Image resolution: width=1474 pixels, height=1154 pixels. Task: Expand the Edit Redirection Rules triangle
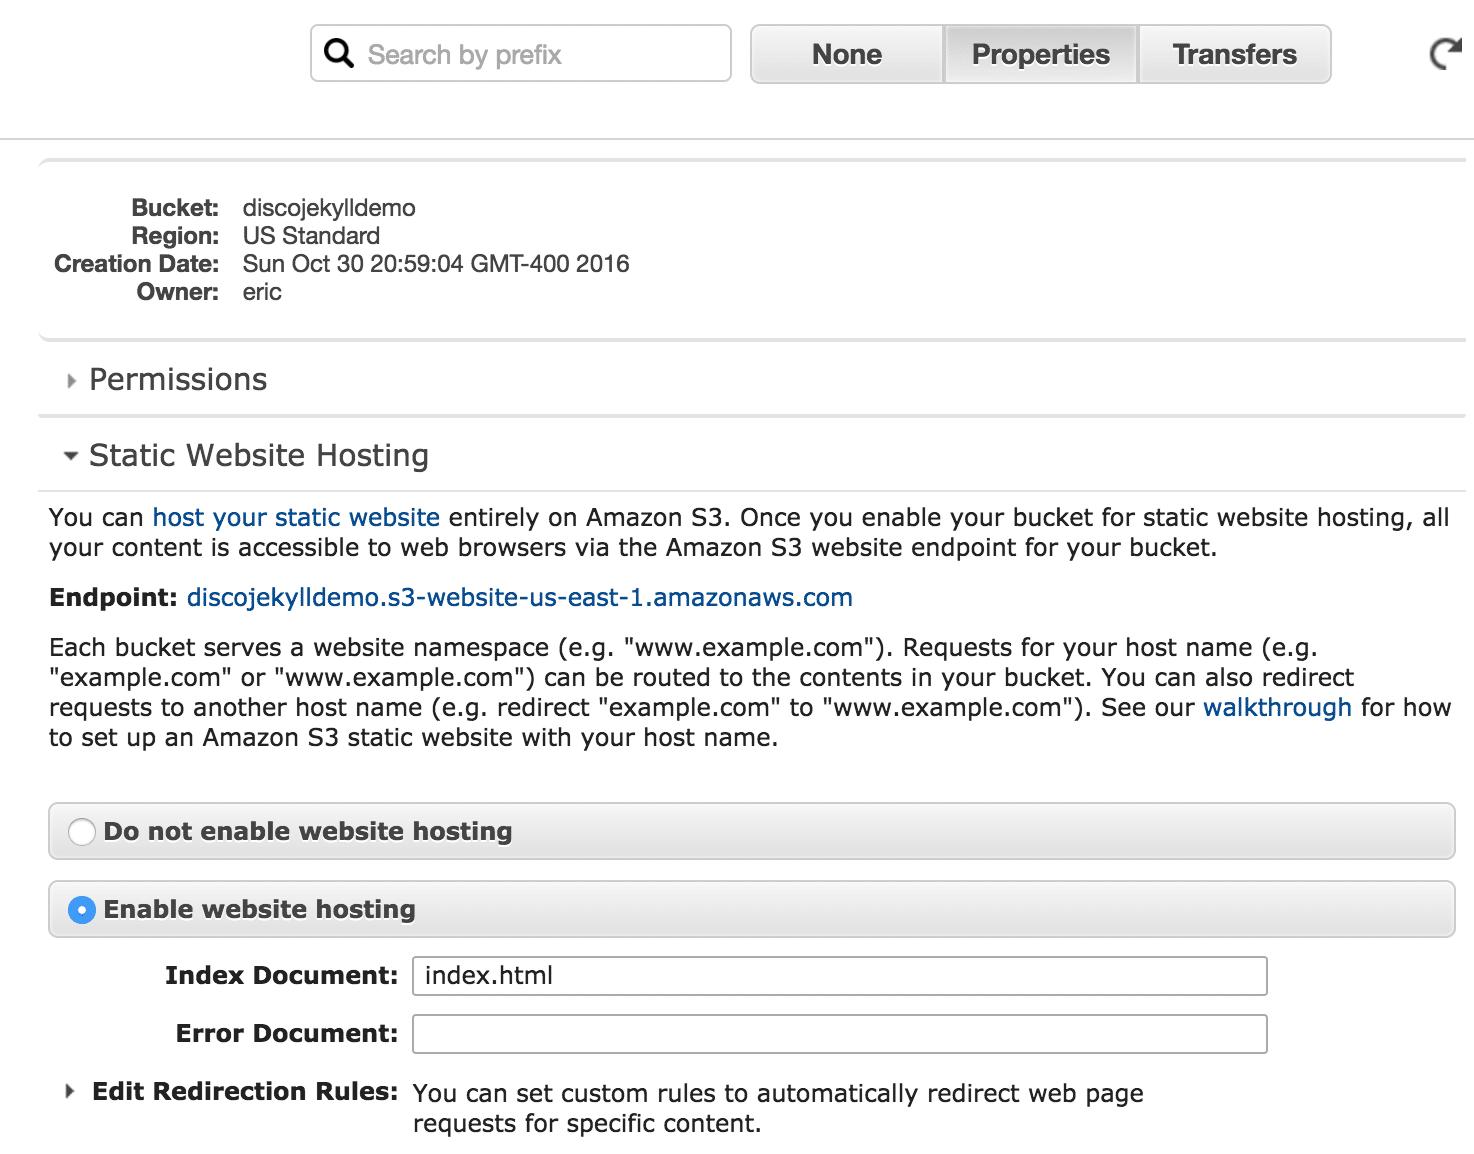click(x=70, y=1091)
